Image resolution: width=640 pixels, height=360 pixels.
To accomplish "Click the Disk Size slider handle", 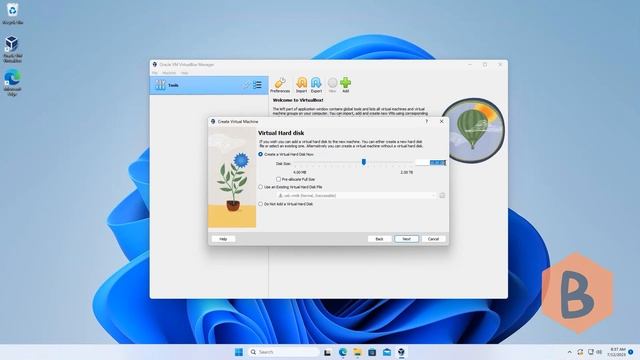I will (x=364, y=162).
